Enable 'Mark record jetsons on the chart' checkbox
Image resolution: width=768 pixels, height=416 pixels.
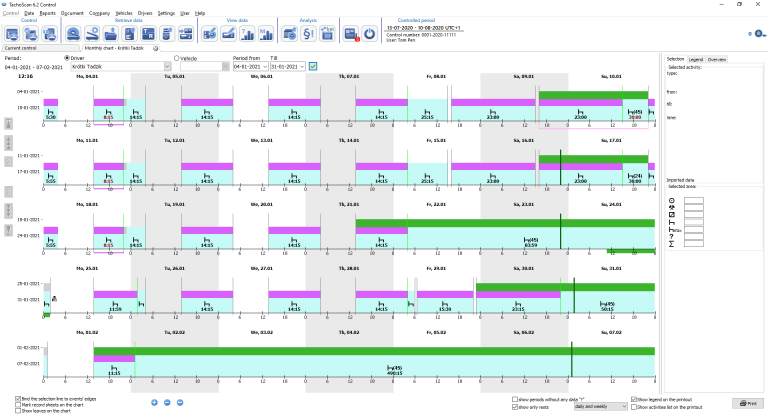coord(16,405)
